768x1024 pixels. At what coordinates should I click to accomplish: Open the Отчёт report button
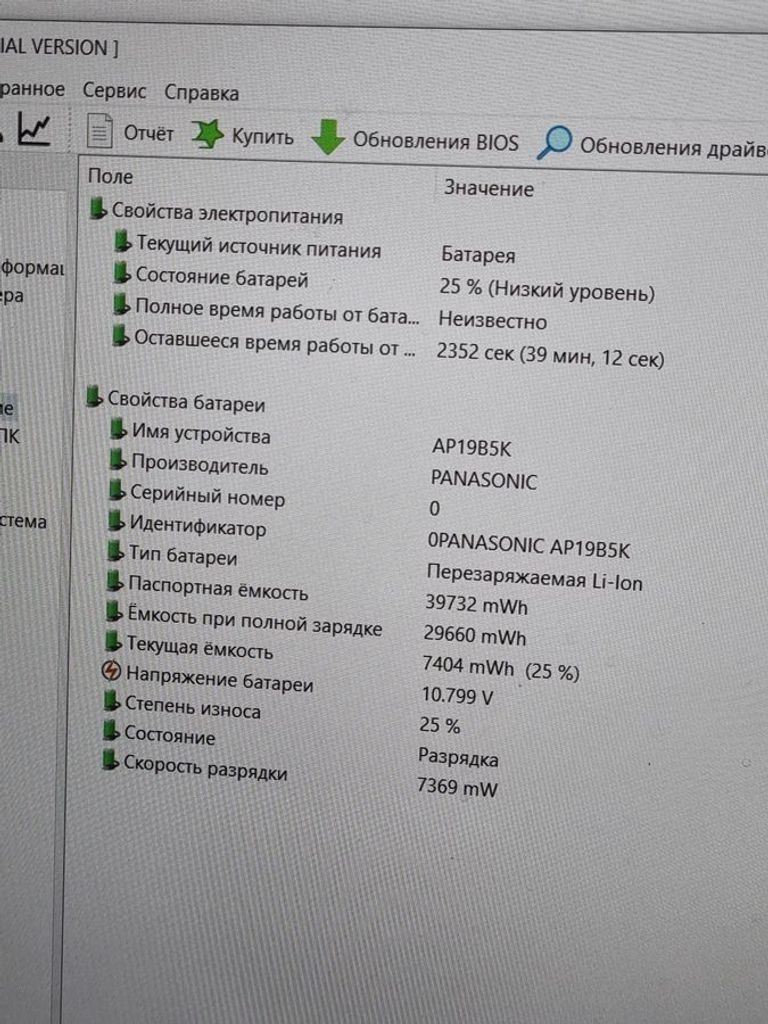pos(131,132)
